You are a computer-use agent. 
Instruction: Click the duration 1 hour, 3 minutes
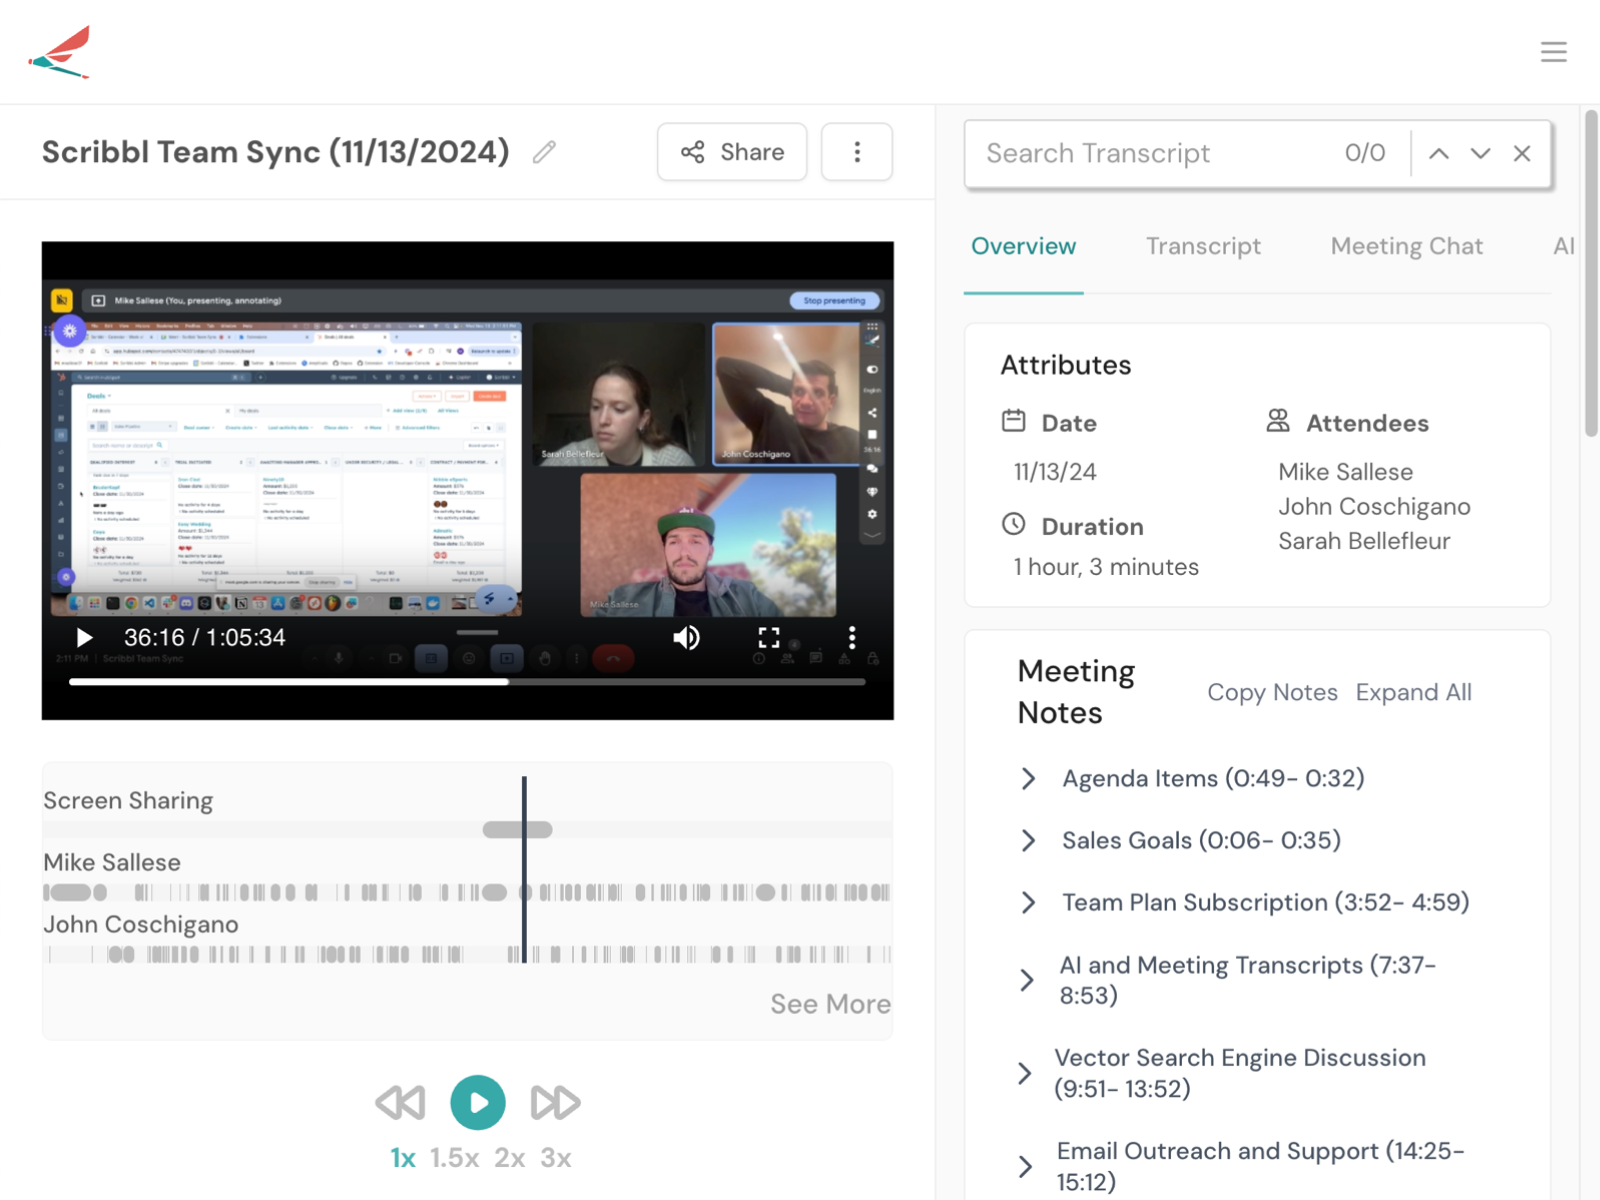pyautogui.click(x=1106, y=567)
